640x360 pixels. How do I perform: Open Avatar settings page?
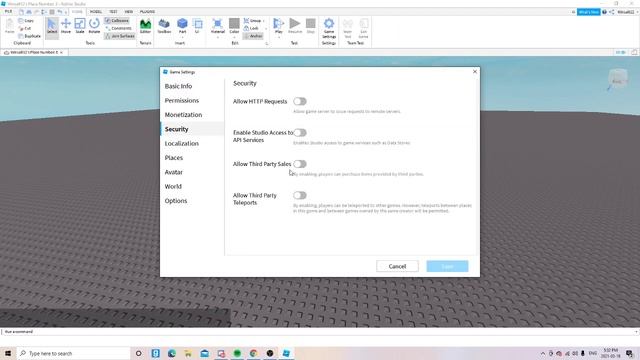[x=173, y=172]
